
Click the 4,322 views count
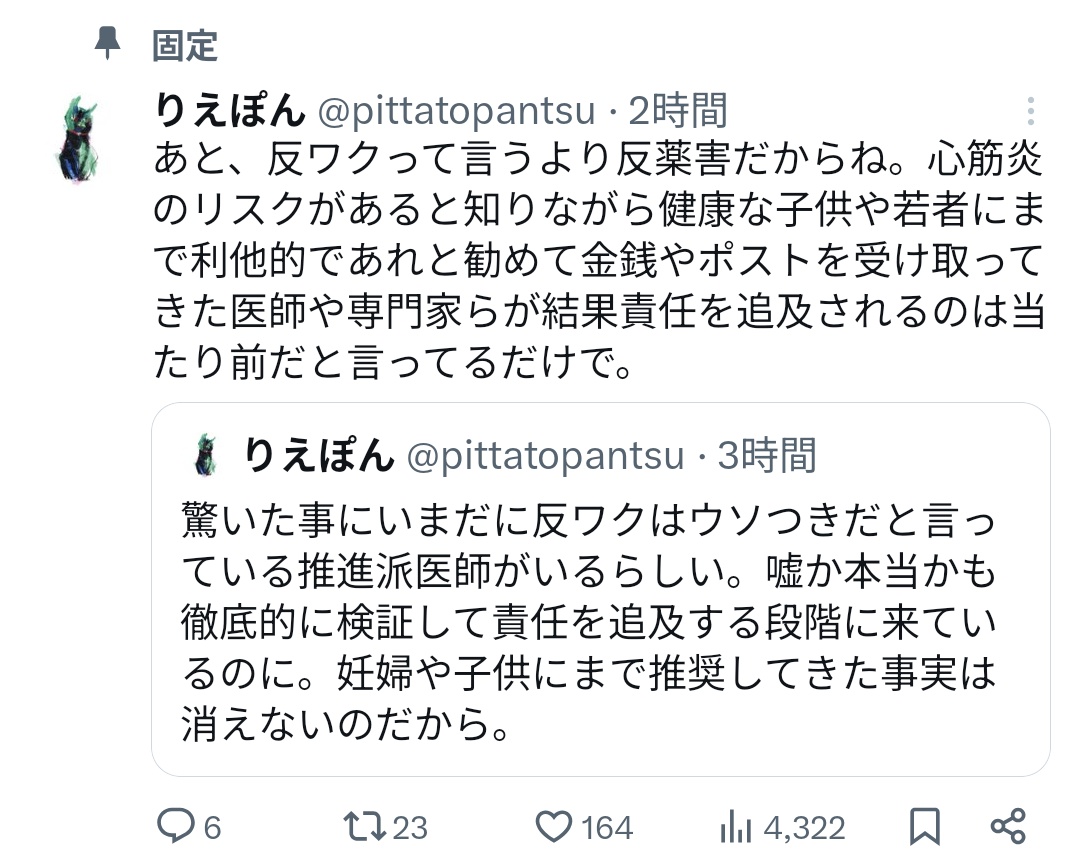[805, 828]
